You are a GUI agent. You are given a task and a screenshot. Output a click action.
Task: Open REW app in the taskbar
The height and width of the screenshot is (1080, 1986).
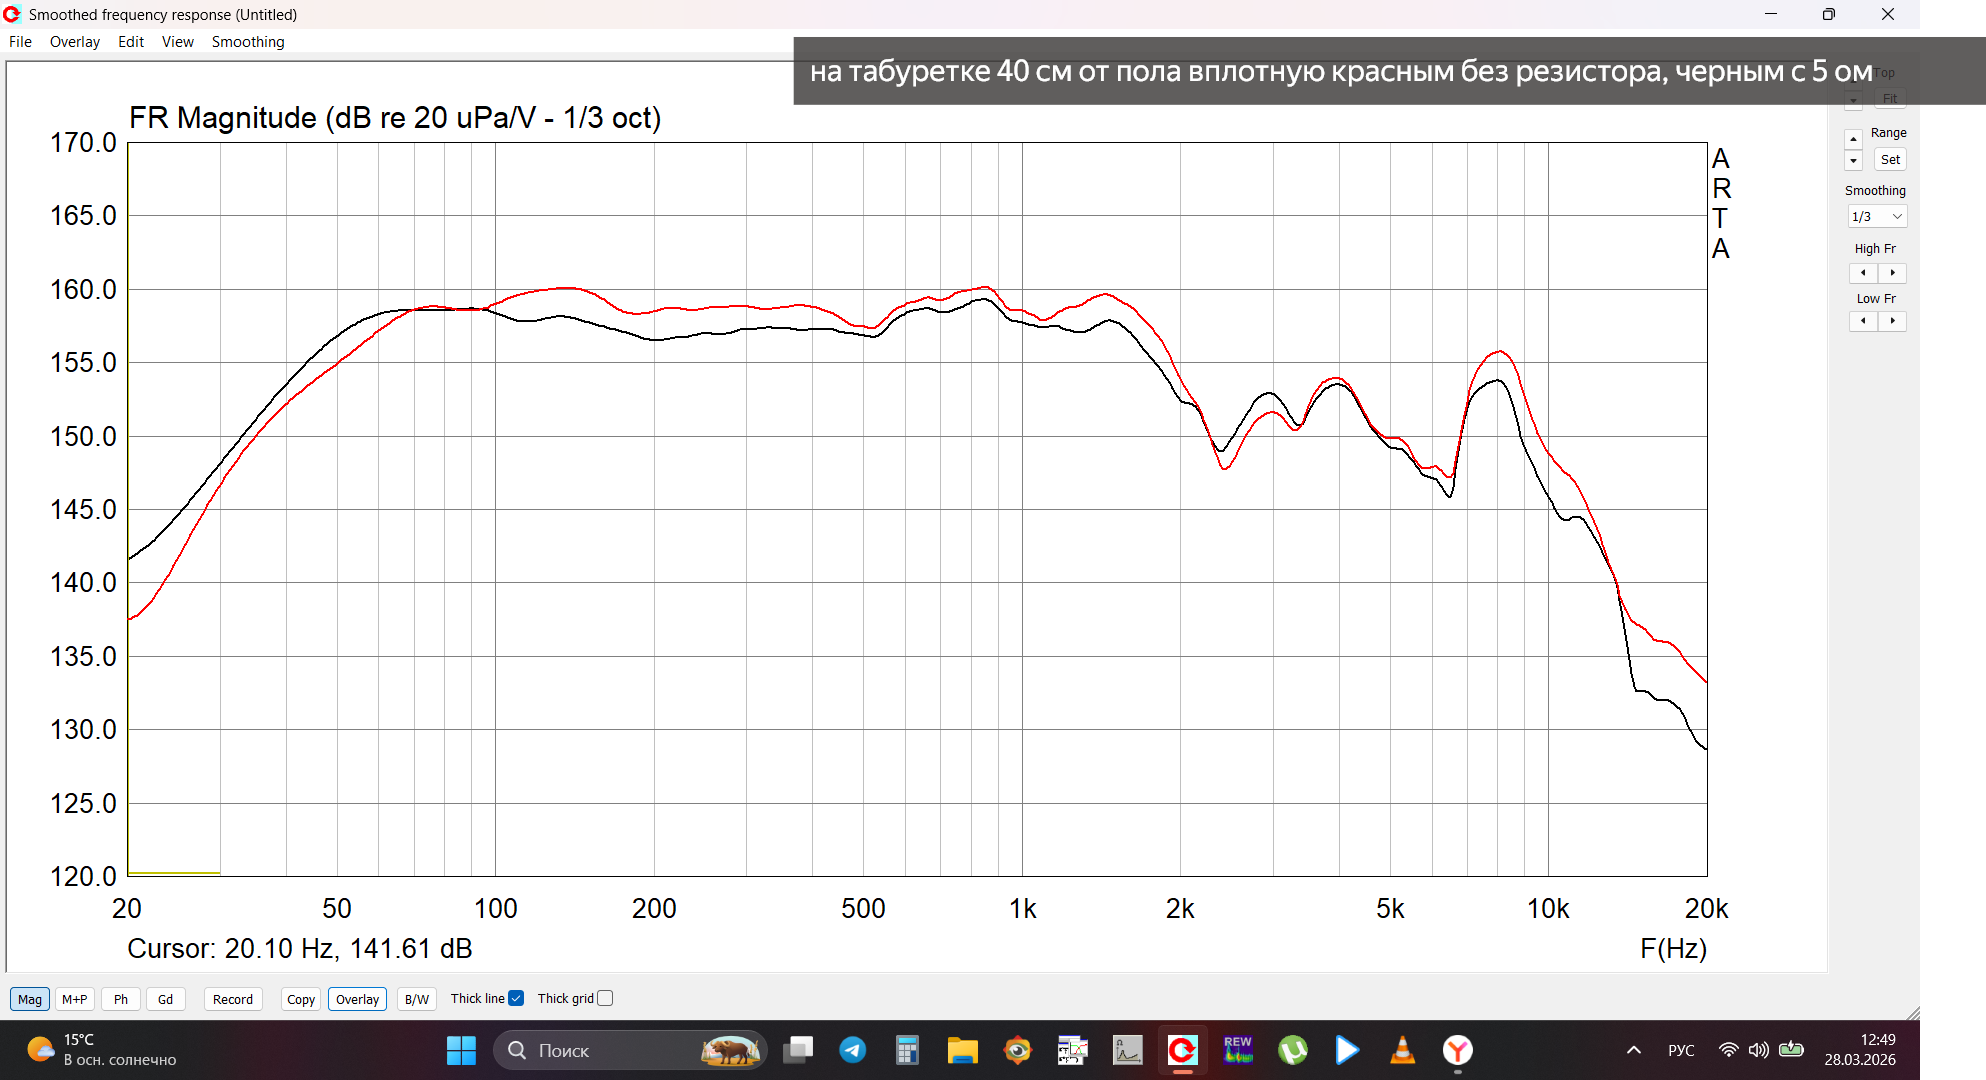coord(1238,1050)
